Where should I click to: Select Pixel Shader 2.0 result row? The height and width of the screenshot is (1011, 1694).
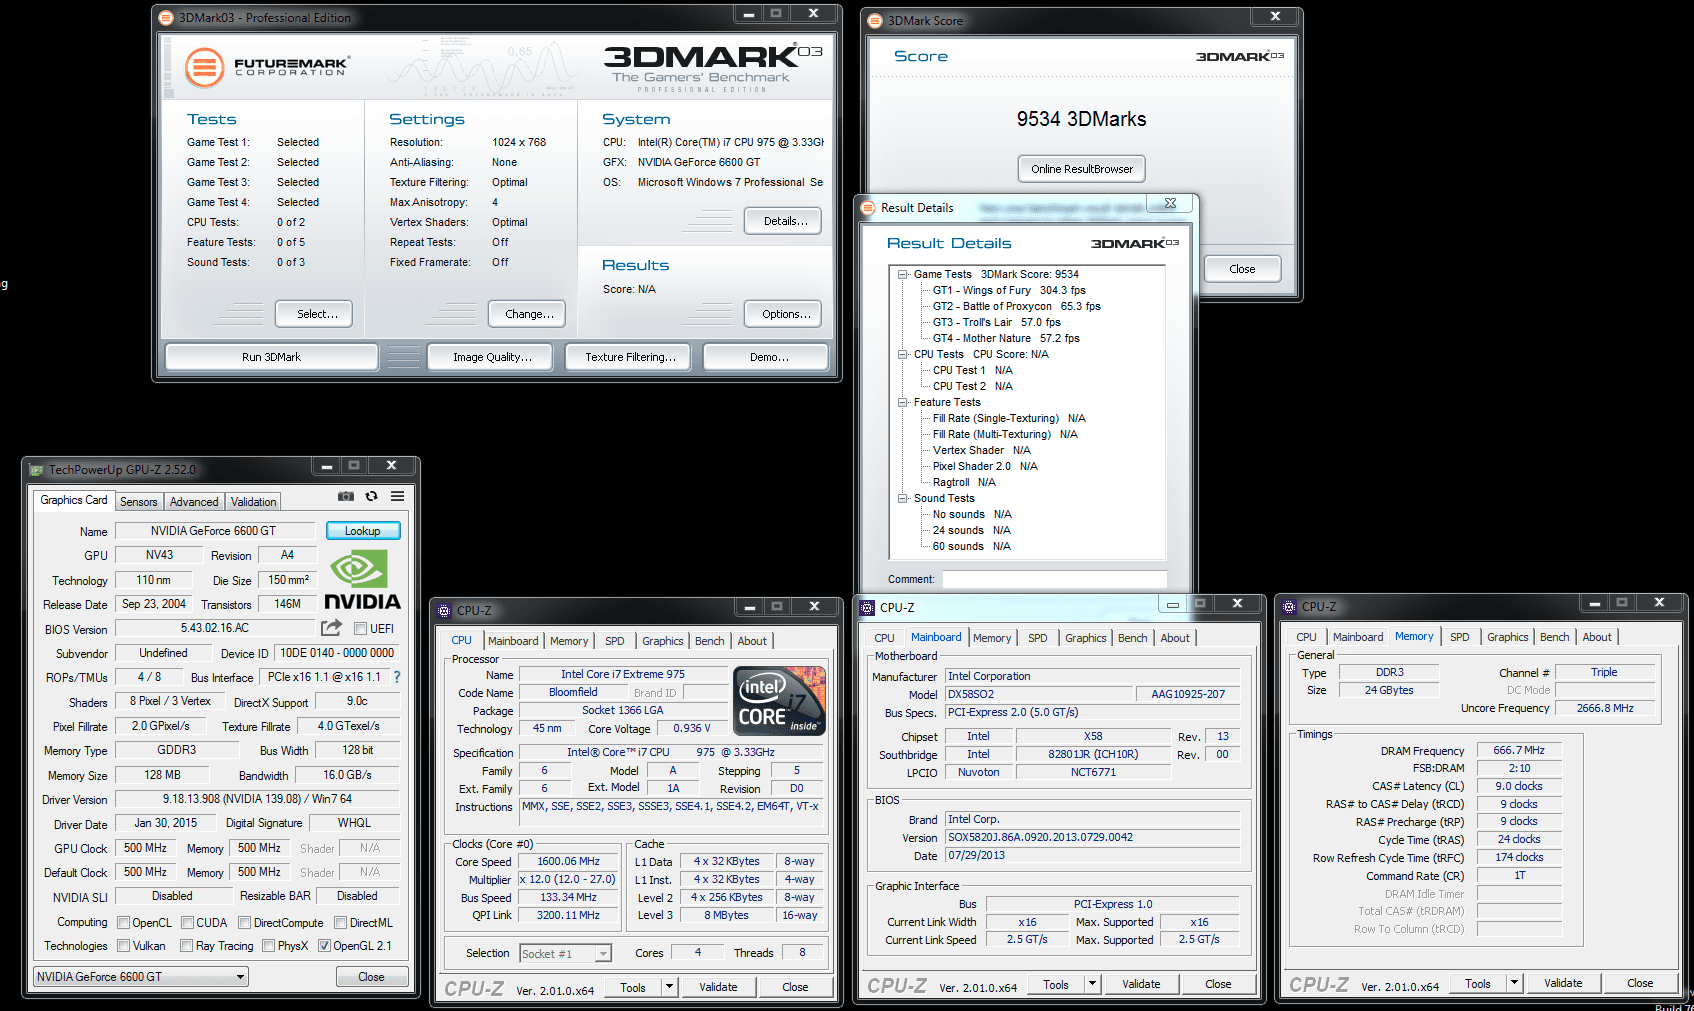[x=985, y=466]
